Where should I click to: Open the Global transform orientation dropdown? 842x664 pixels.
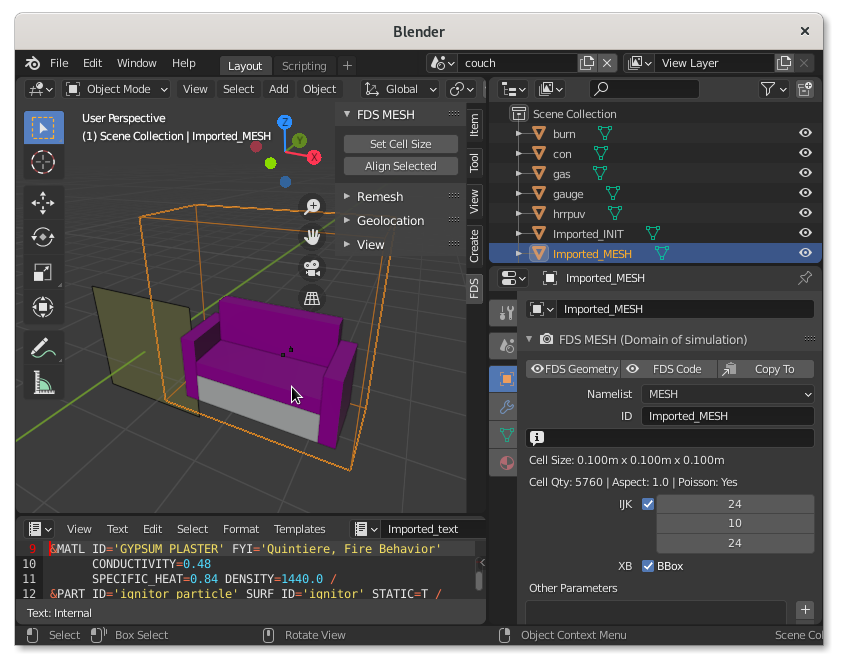click(401, 89)
